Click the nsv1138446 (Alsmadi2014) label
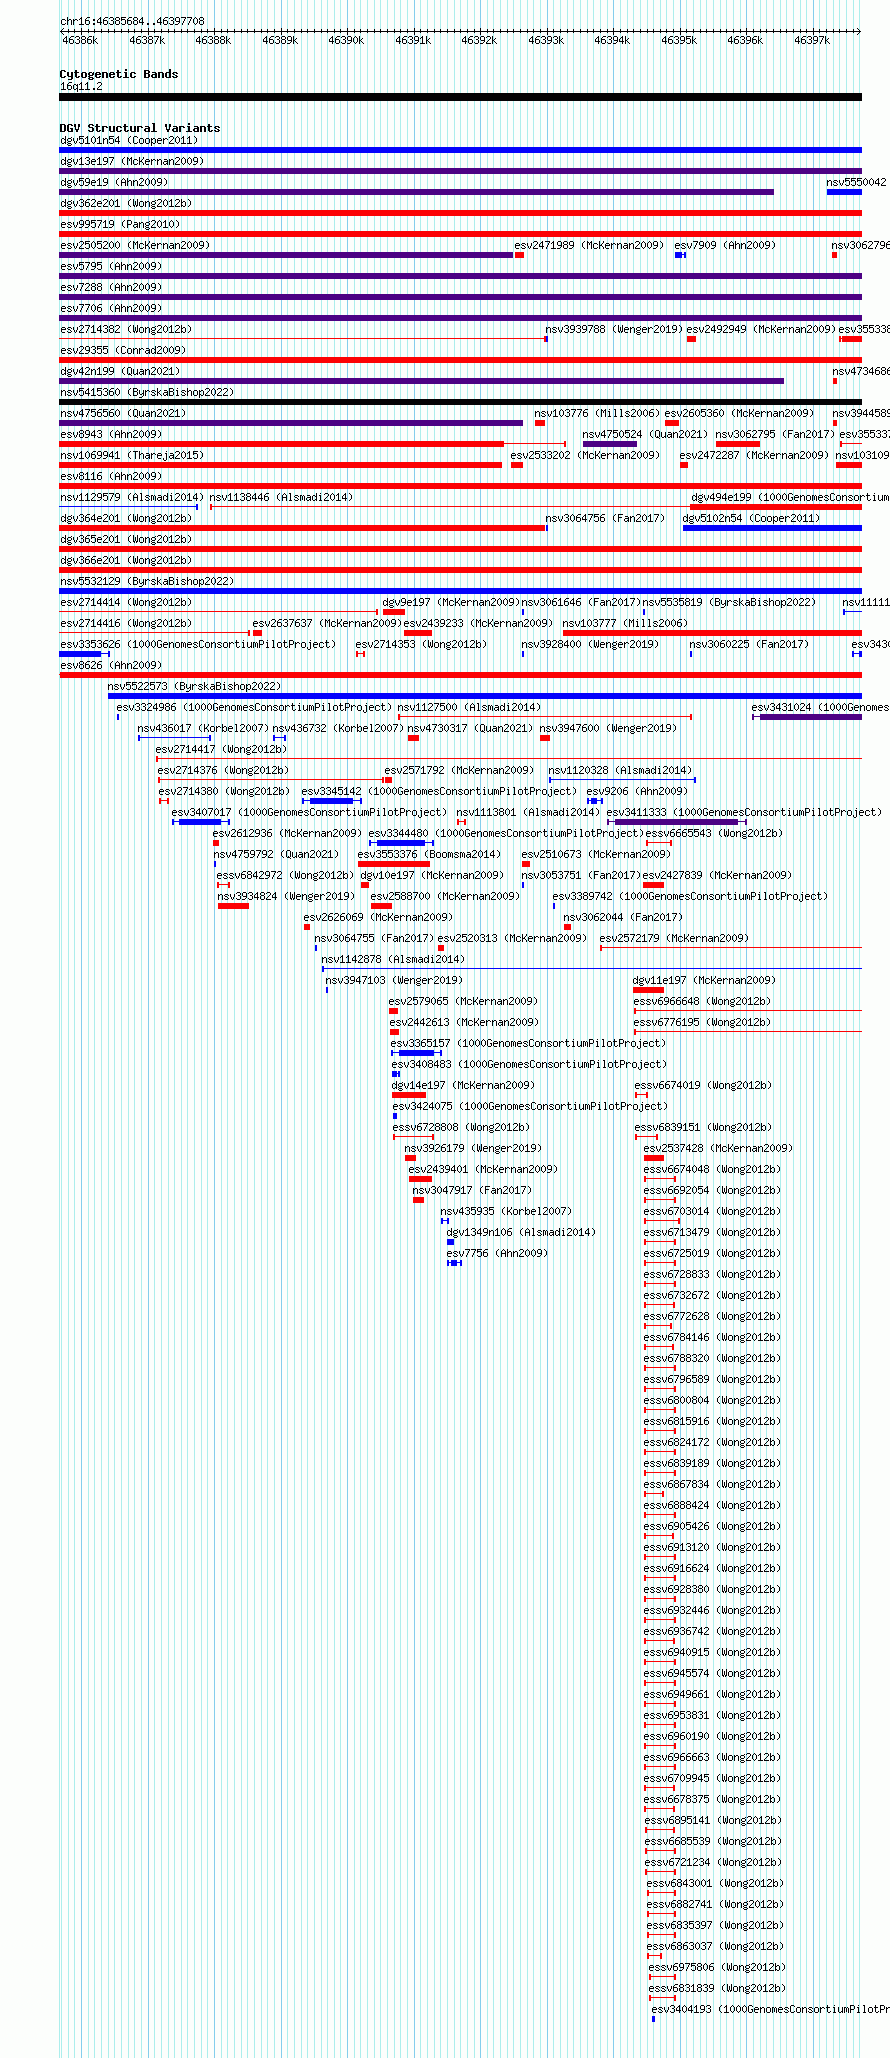 (281, 497)
